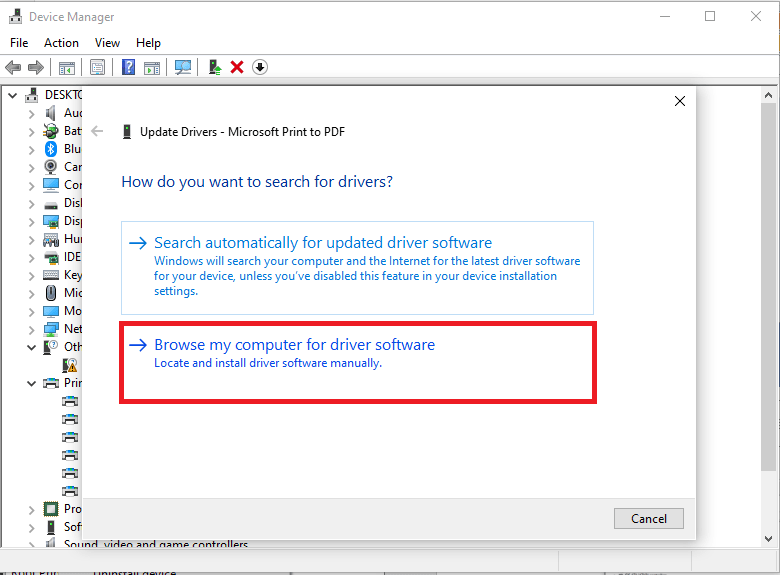Image resolution: width=780 pixels, height=575 pixels.
Task: Expand the Audio inputs category
Action: pyautogui.click(x=32, y=114)
